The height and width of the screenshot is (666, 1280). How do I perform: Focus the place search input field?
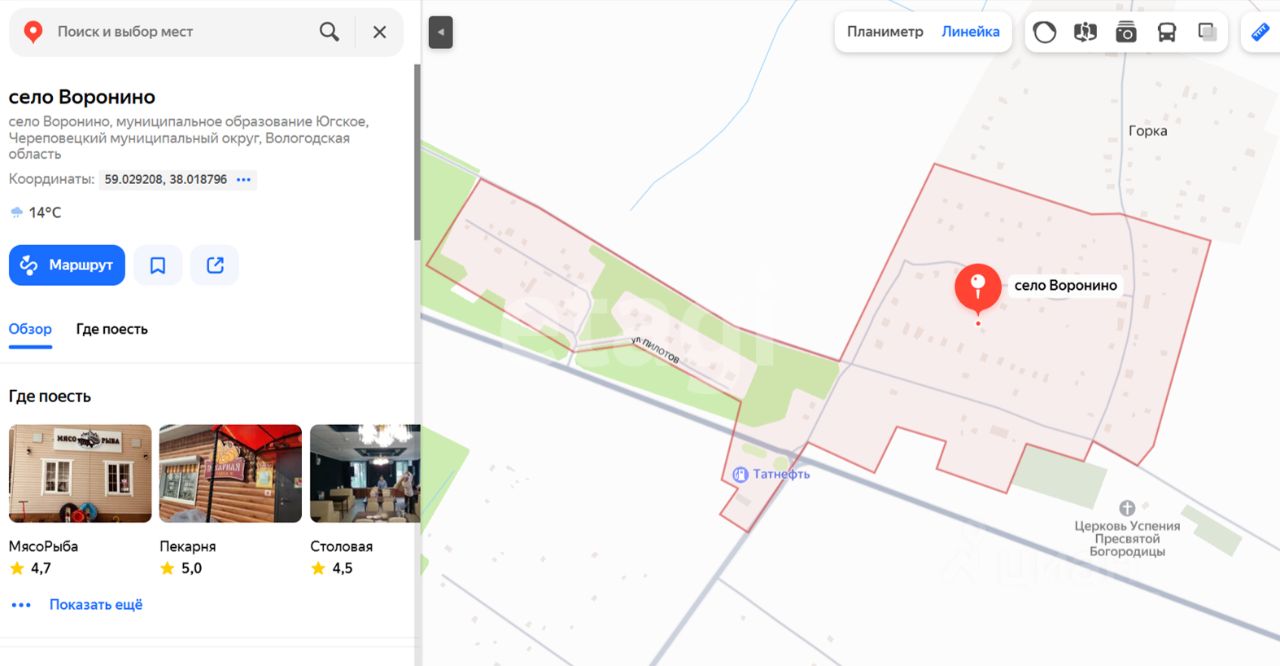click(180, 32)
